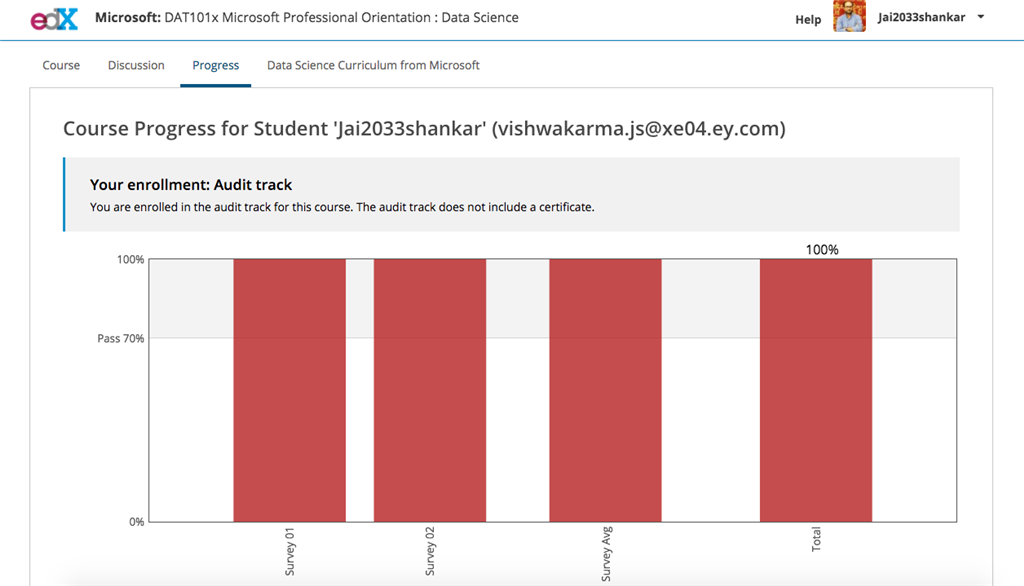
Task: Select the Survey 02 axis label
Action: point(430,552)
